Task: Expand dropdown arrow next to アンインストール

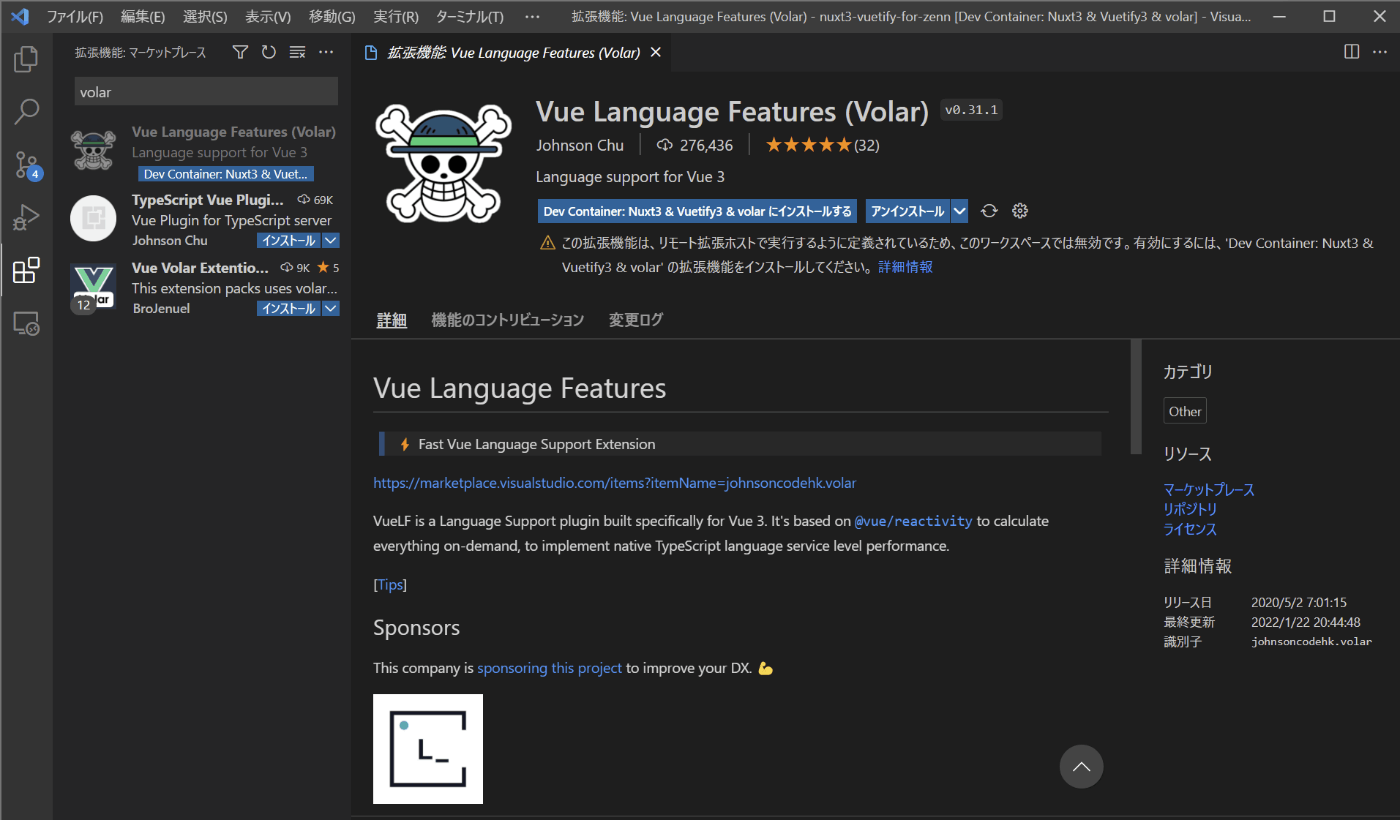Action: (959, 211)
